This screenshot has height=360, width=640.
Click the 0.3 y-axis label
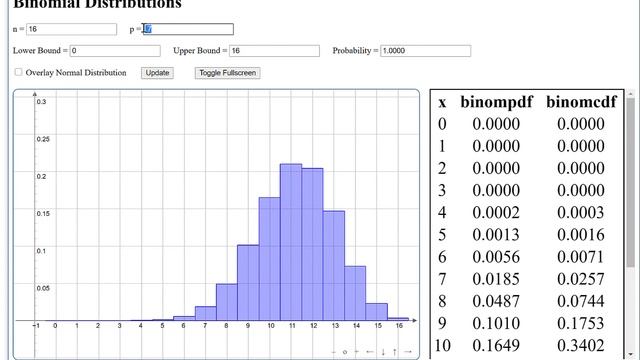coord(41,102)
